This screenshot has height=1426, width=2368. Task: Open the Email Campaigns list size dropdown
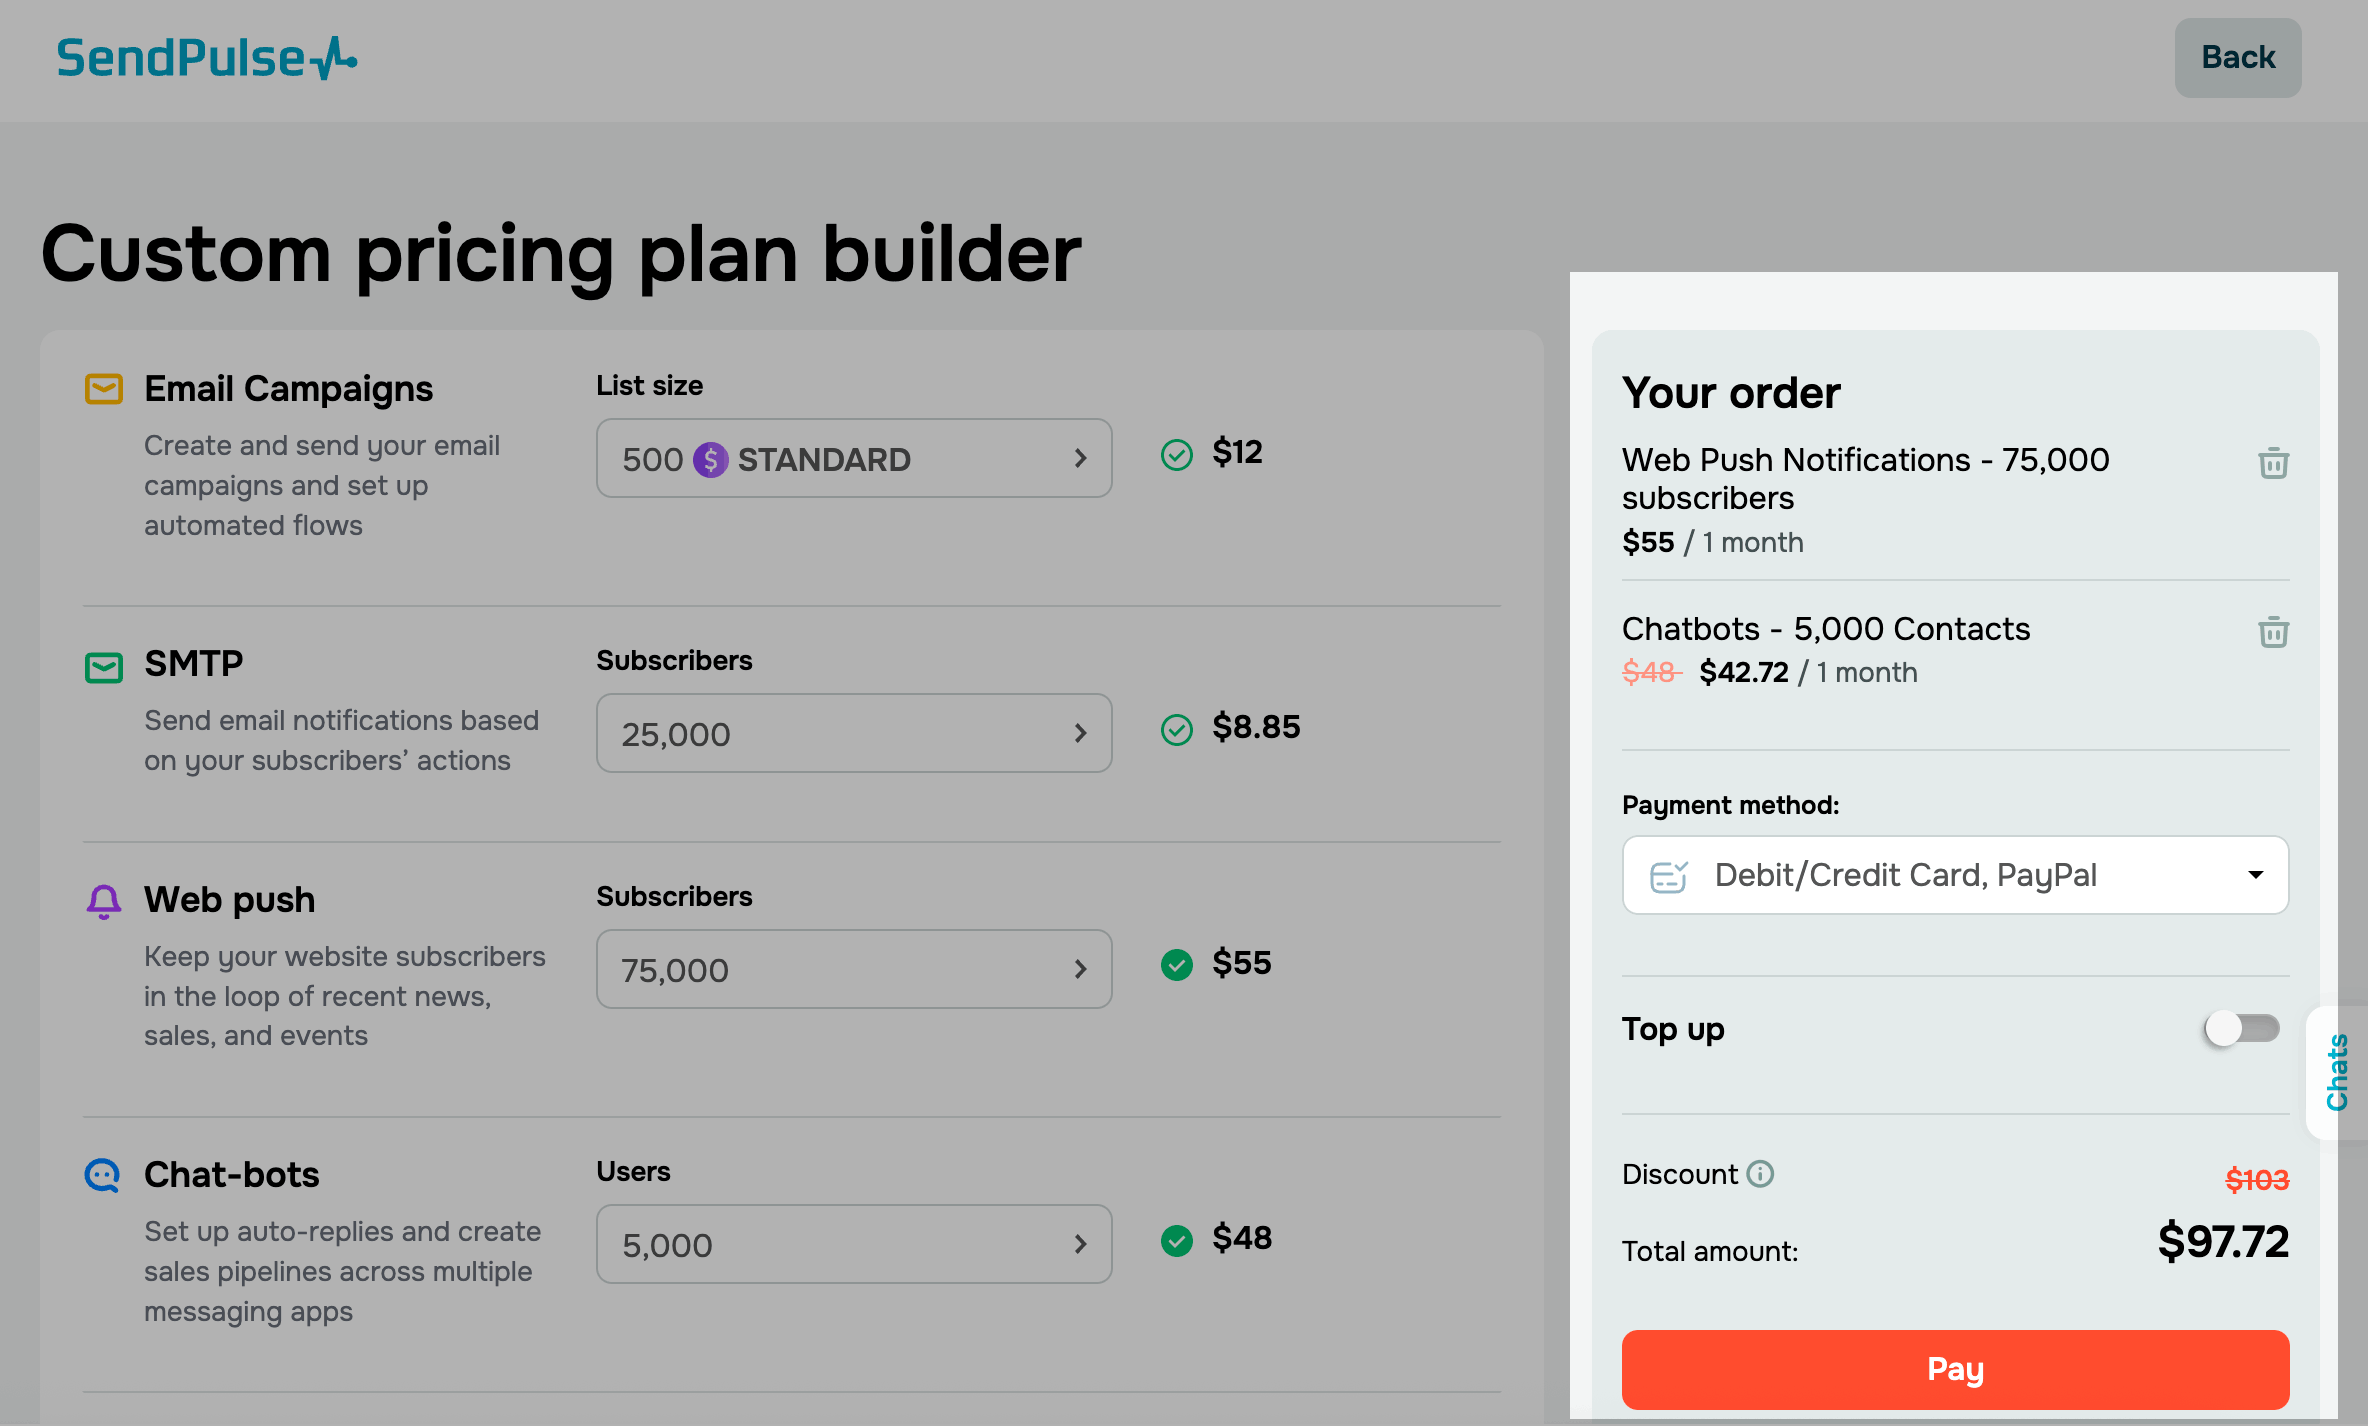click(x=854, y=458)
